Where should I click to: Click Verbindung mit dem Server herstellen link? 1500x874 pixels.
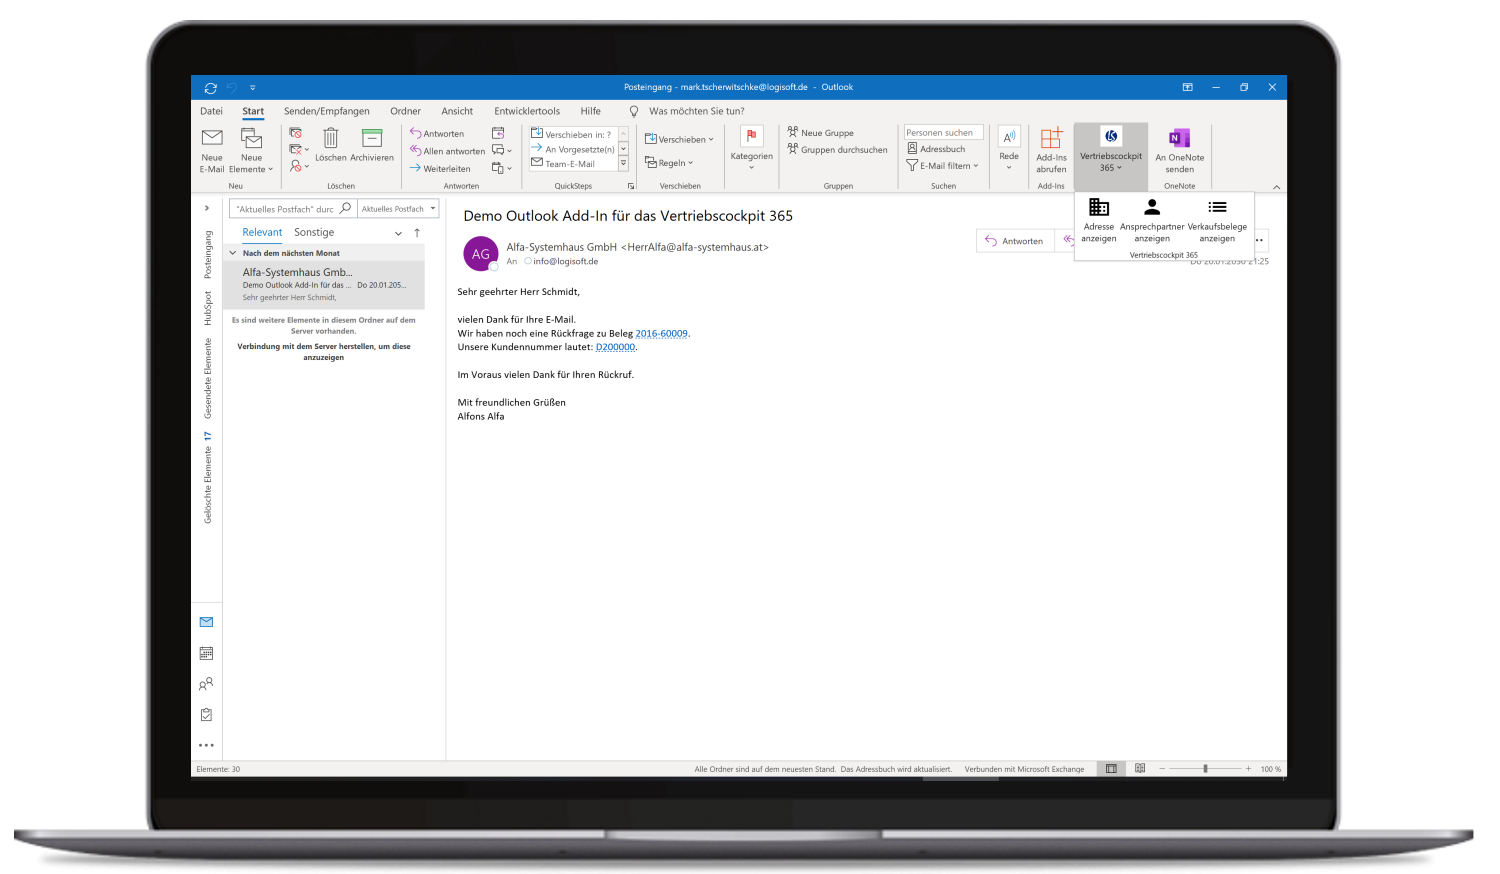[x=324, y=352]
